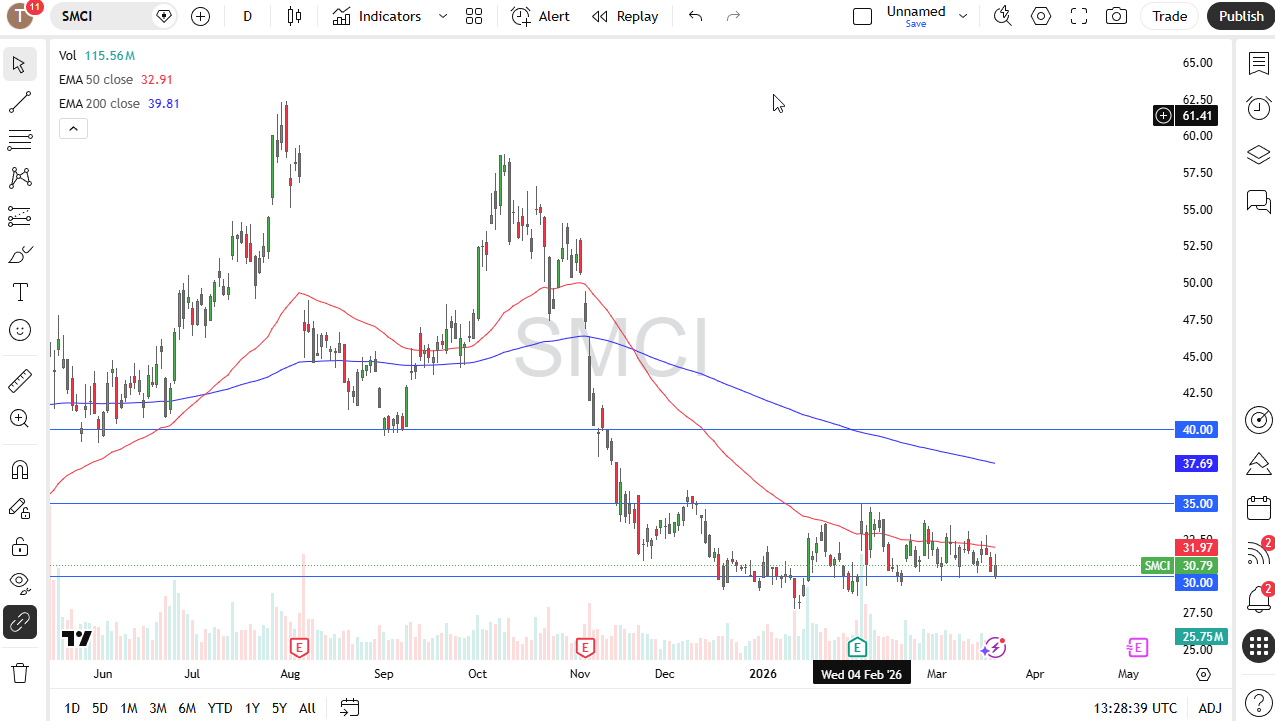Open timezone menu at 13:28:39 UTC
This screenshot has width=1275, height=721.
1135,708
